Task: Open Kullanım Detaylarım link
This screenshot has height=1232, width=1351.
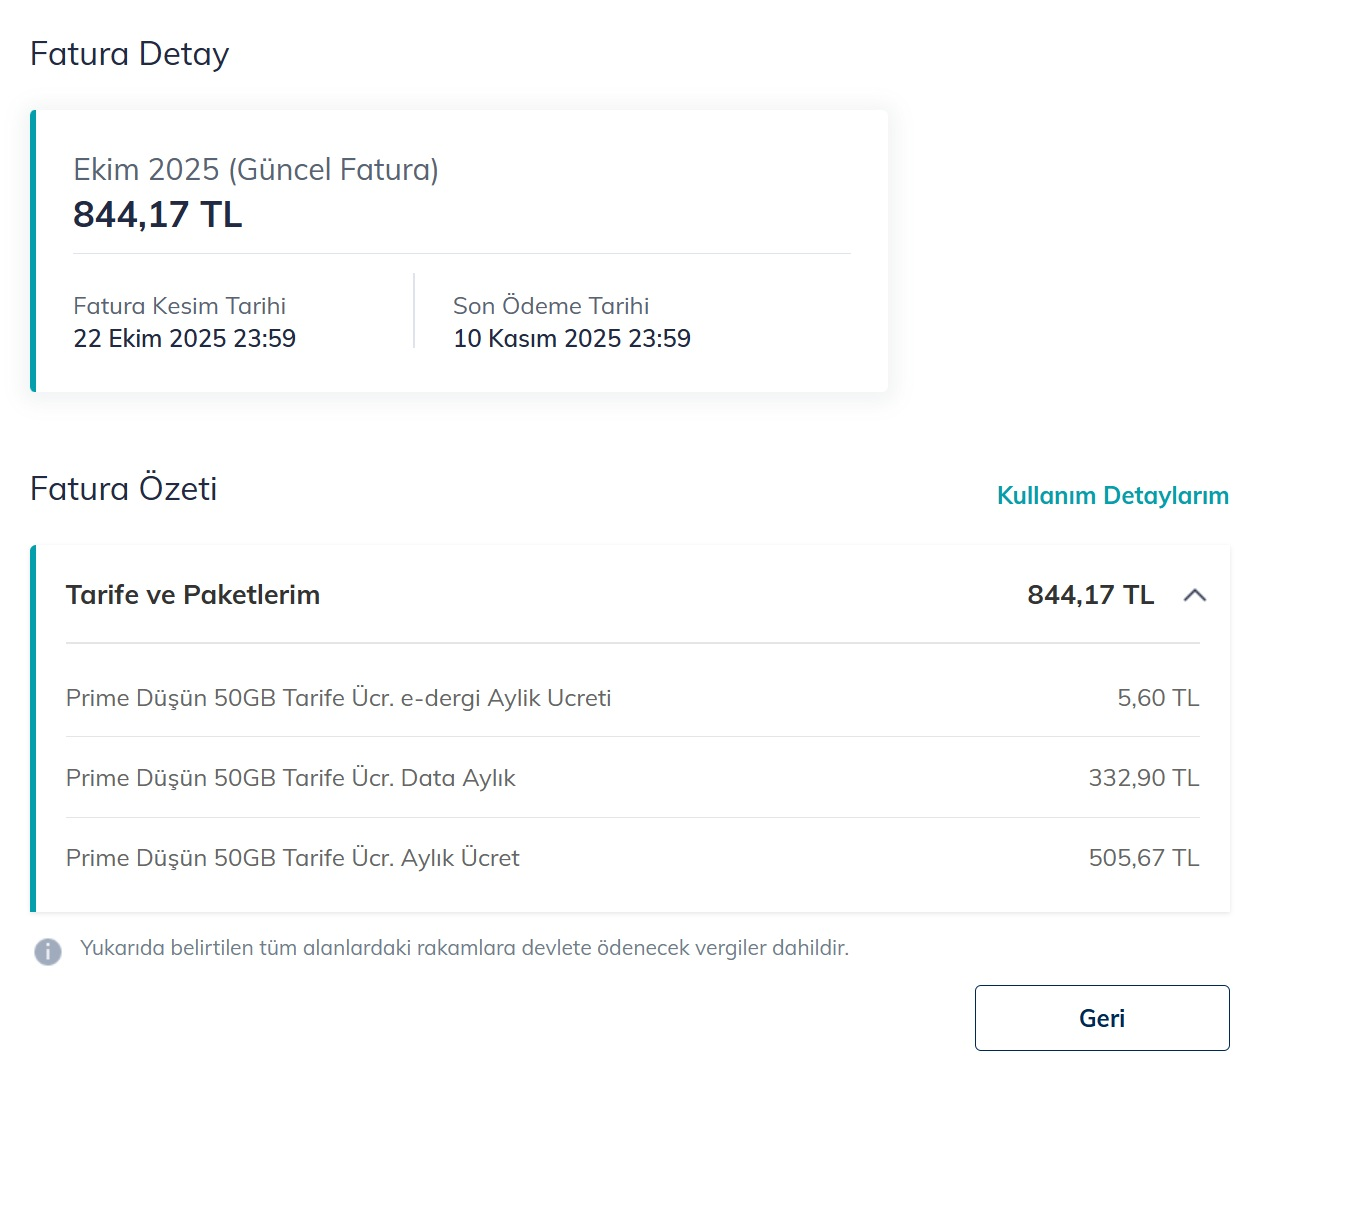Action: coord(1113,495)
